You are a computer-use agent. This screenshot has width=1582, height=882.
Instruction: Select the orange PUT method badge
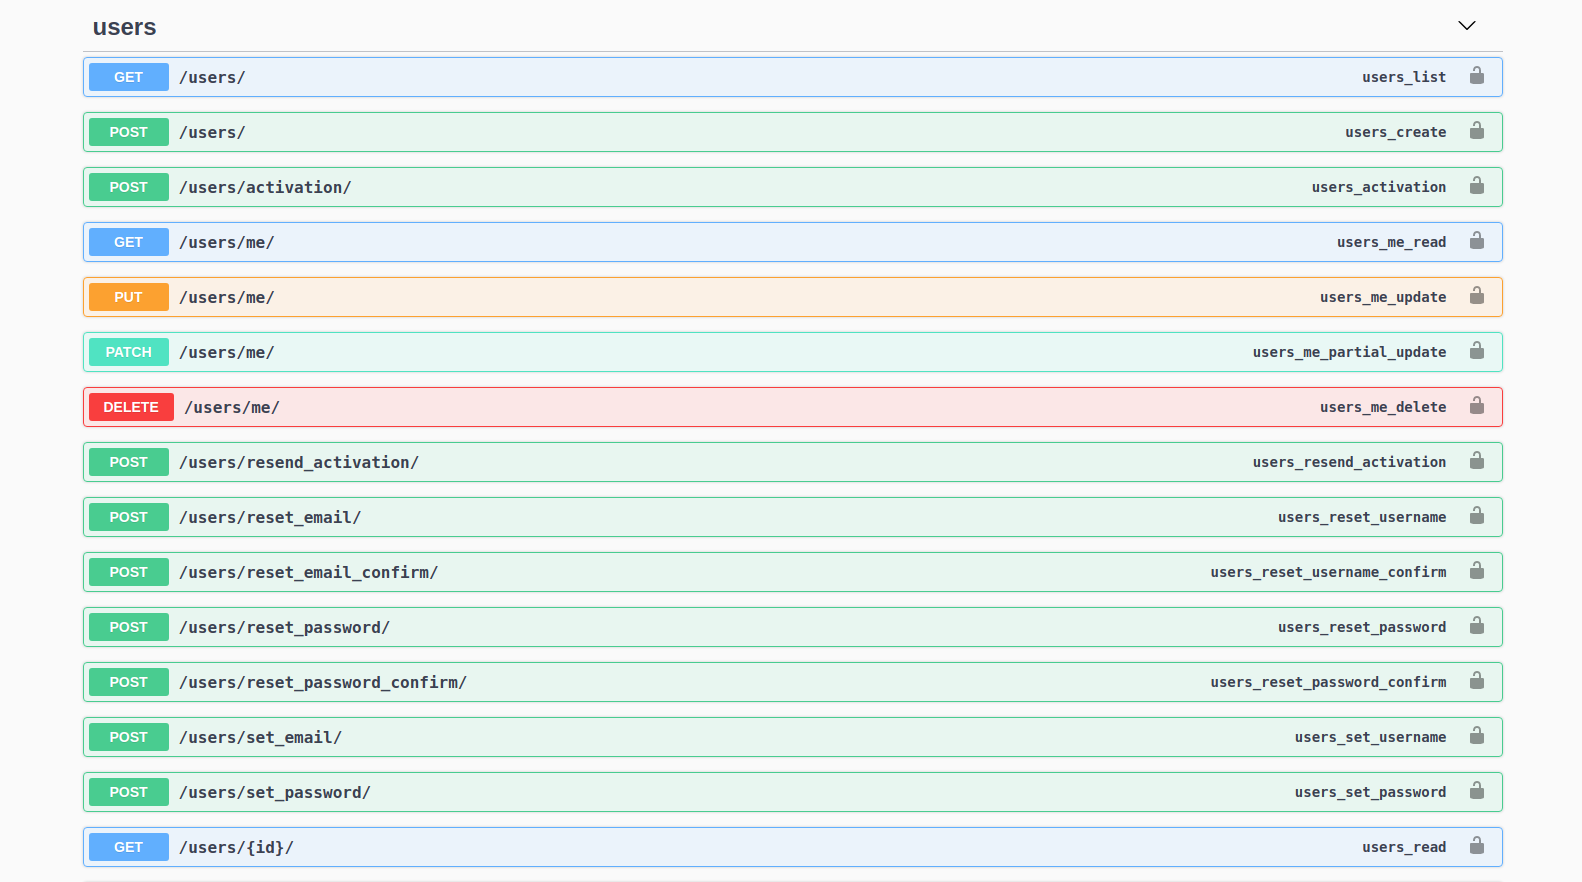(x=129, y=297)
